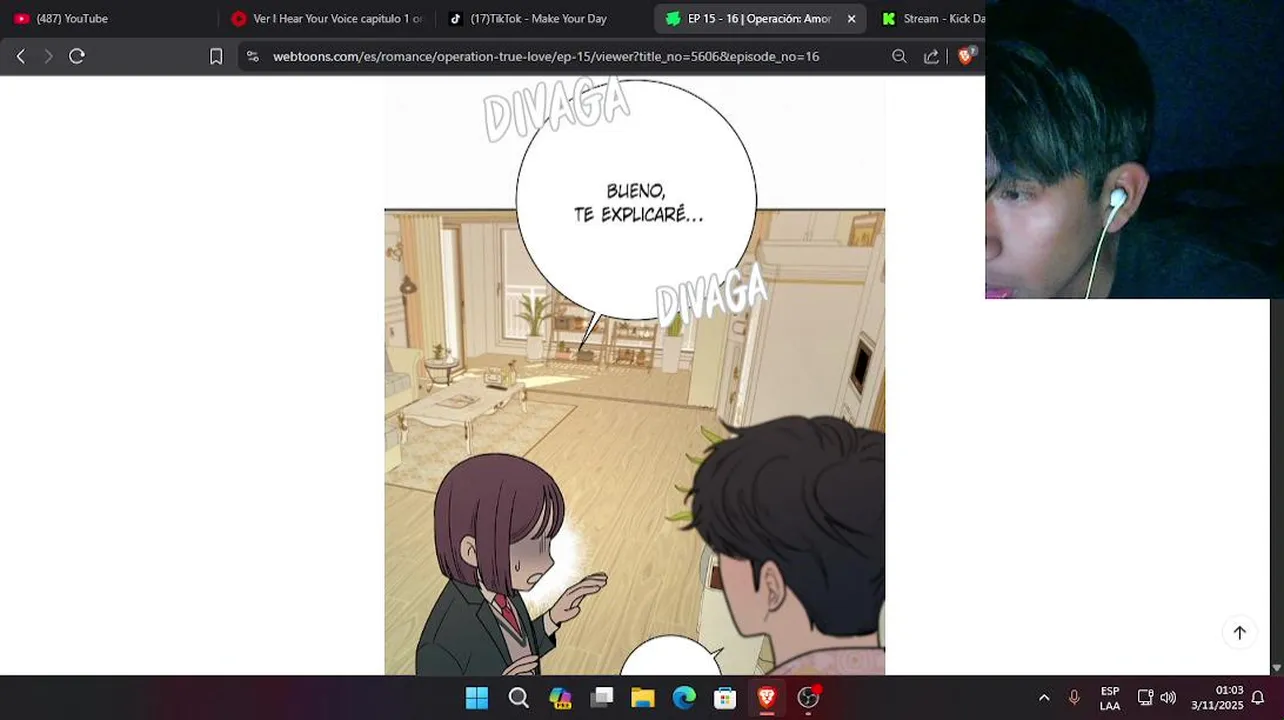Image resolution: width=1284 pixels, height=720 pixels.
Task: Open the network status tray icon
Action: (x=1146, y=698)
